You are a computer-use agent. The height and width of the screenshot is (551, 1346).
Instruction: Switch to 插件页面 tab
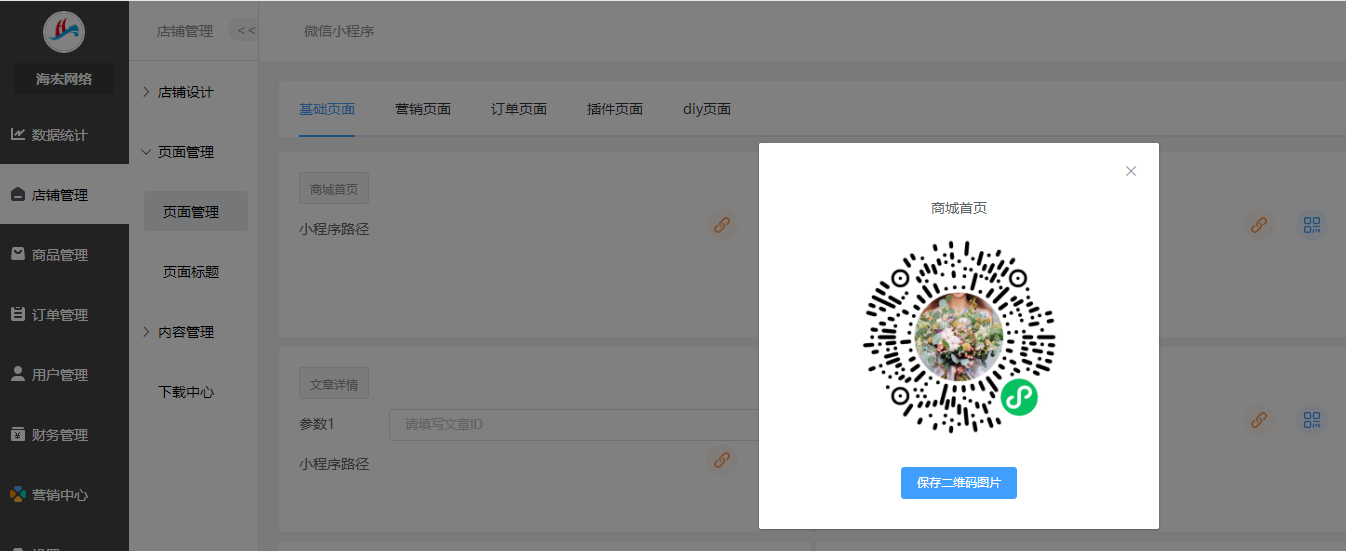coord(615,109)
